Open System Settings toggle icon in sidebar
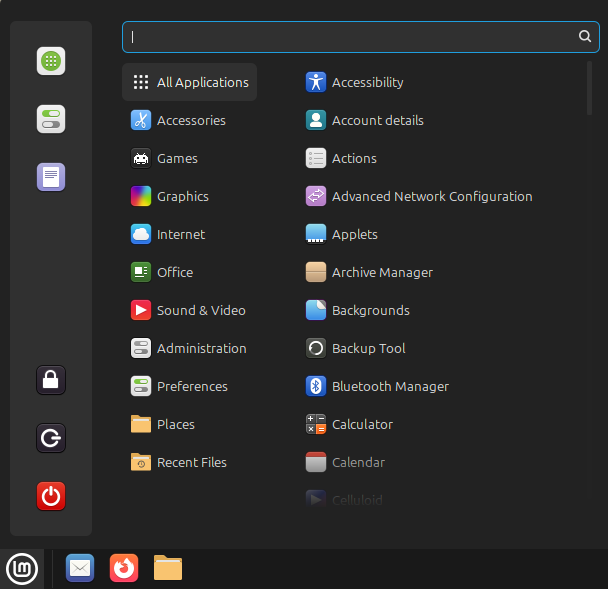This screenshot has width=608, height=589. (x=51, y=119)
